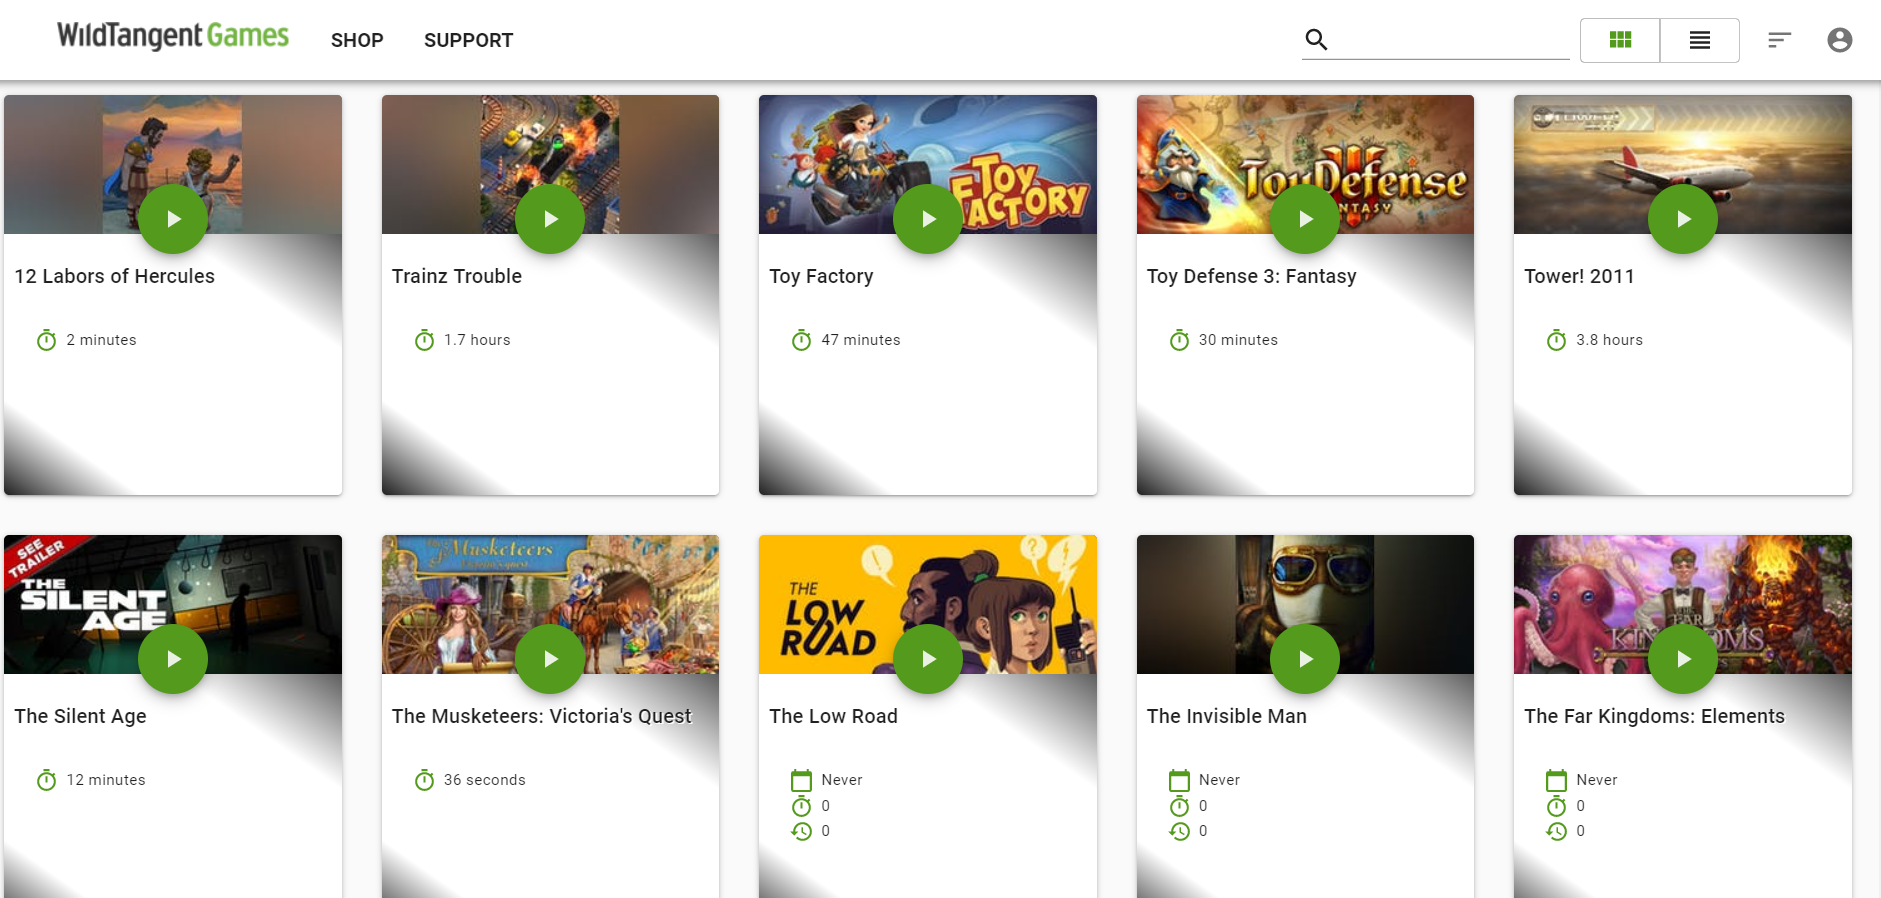This screenshot has height=898, width=1881.
Task: Select the Toy Factory title text
Action: tap(821, 276)
